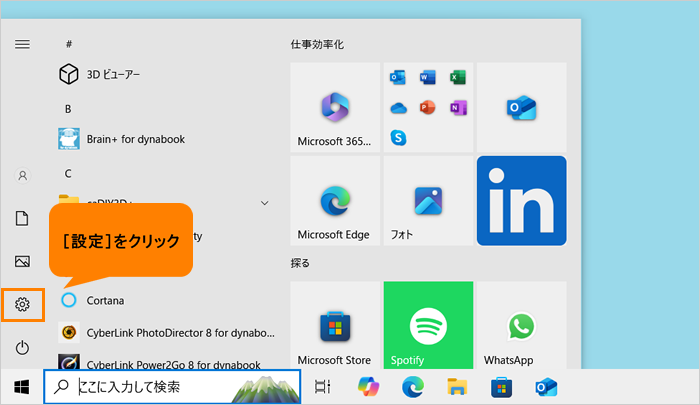Open CyberLink PhotoDirector 8 for dynabook
Image resolution: width=700 pixels, height=405 pixels.
166,333
